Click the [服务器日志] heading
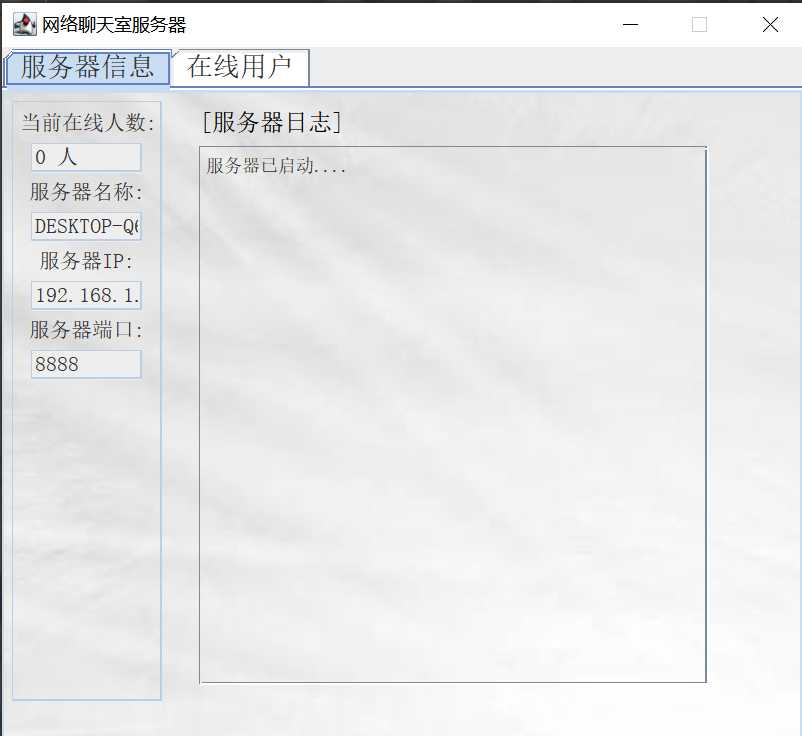 pyautogui.click(x=272, y=122)
